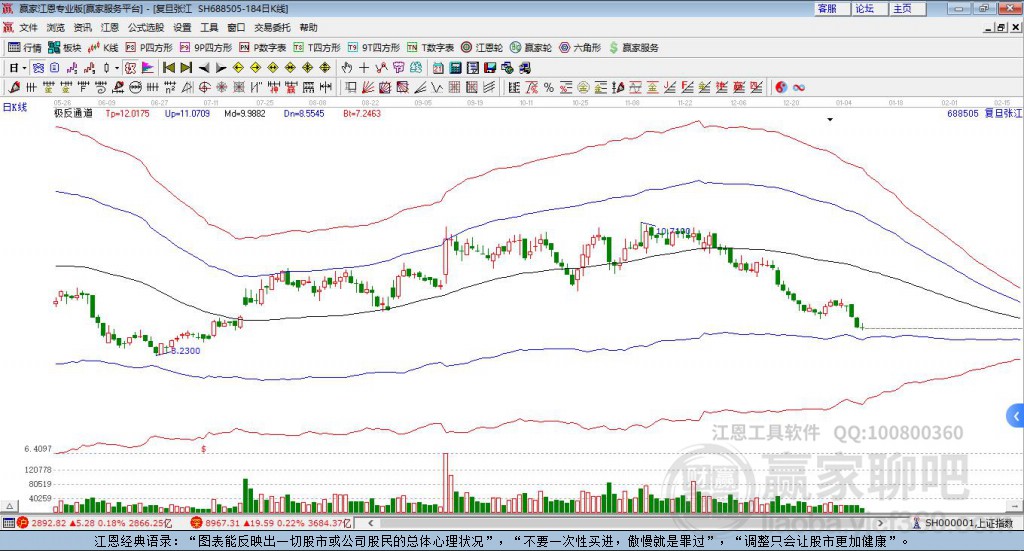
Task: Select the n² number tool icon
Action: (170, 87)
